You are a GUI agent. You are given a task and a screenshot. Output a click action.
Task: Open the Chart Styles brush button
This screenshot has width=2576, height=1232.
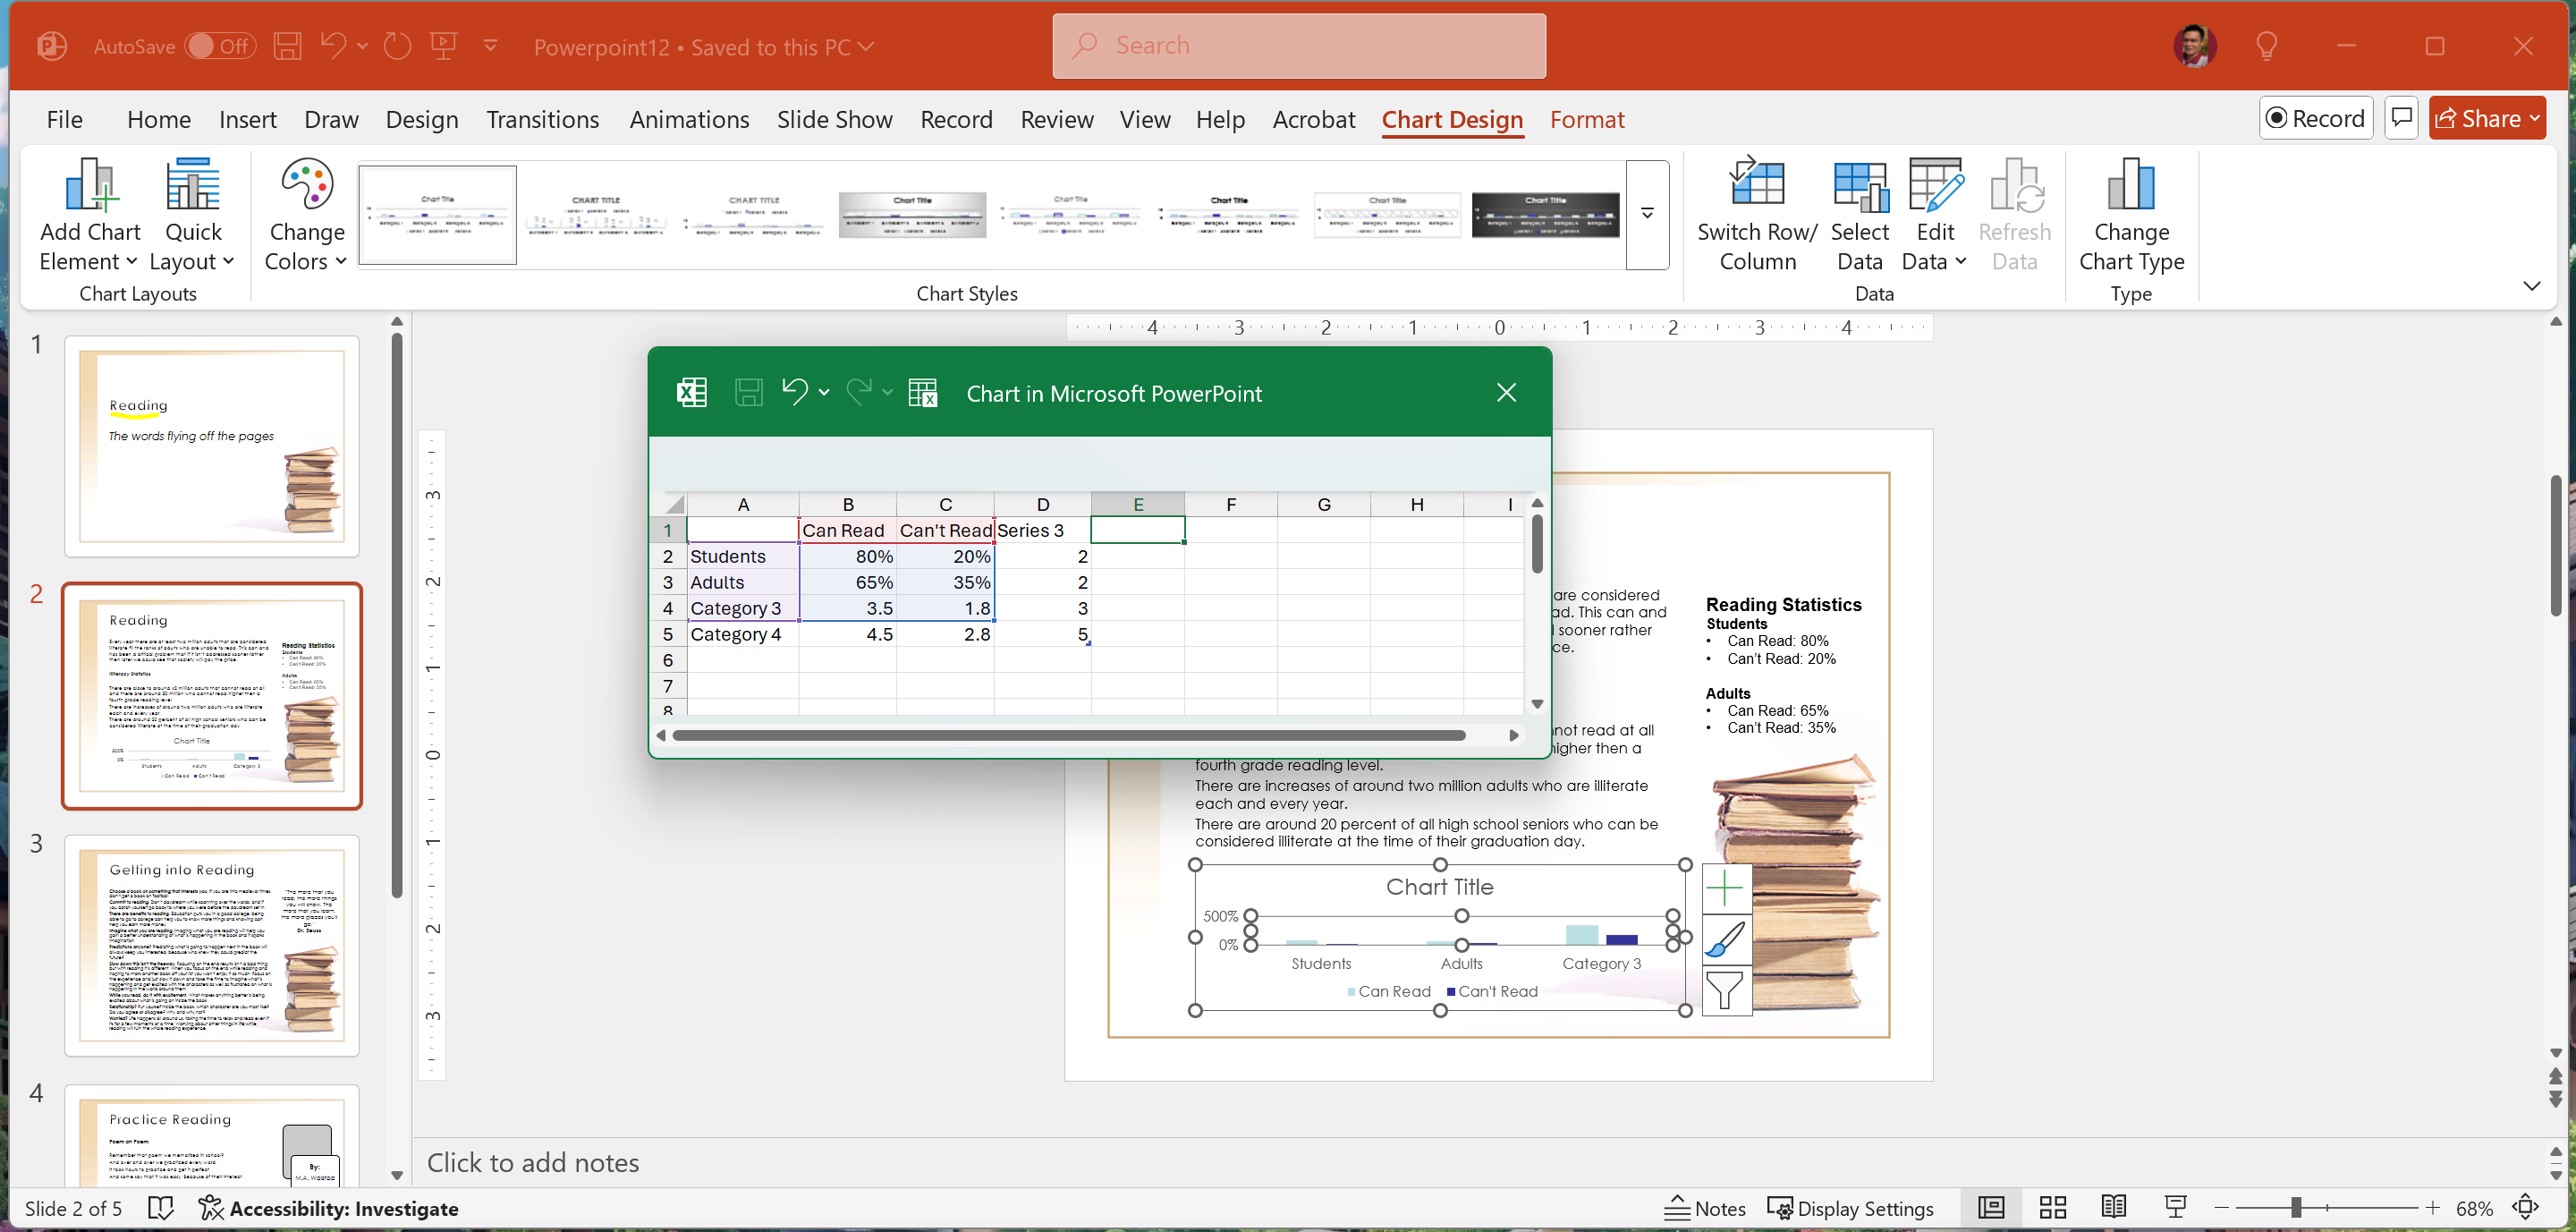[x=1725, y=940]
